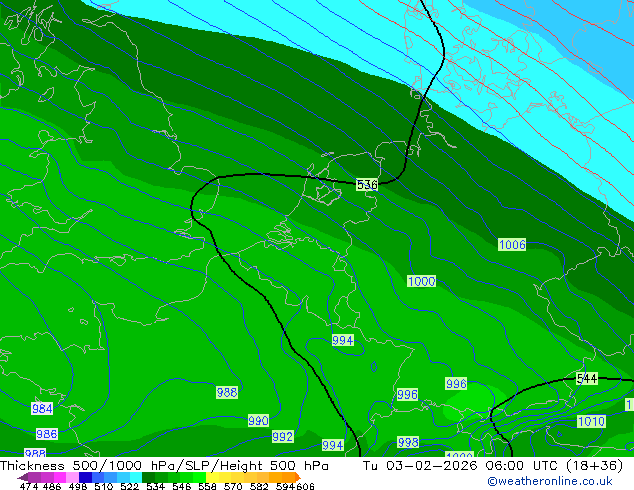634x490 pixels.
Task: Click the 996 label above 998 label
Action: pyautogui.click(x=407, y=394)
